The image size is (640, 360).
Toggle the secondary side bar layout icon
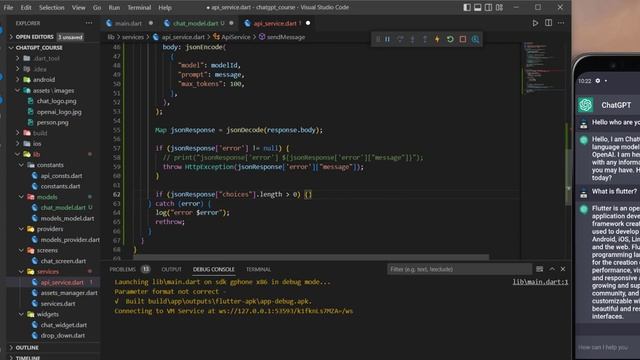488,7
